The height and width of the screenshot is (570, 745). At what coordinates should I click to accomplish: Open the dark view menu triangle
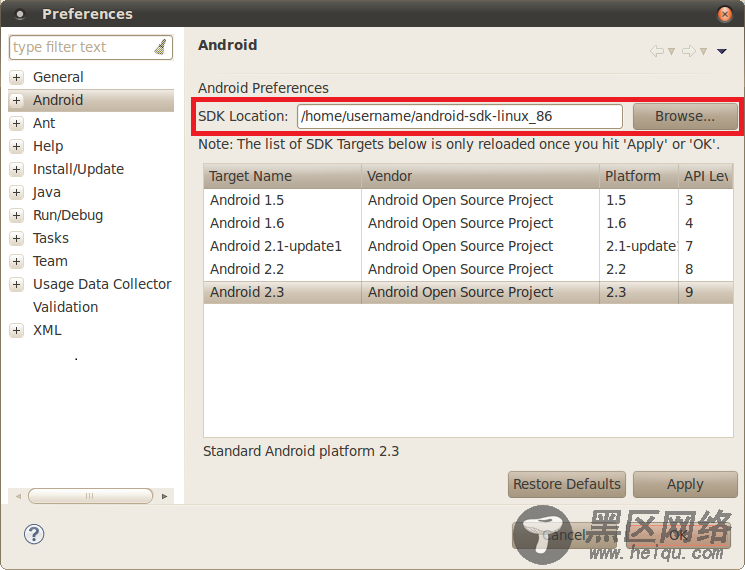pyautogui.click(x=722, y=51)
